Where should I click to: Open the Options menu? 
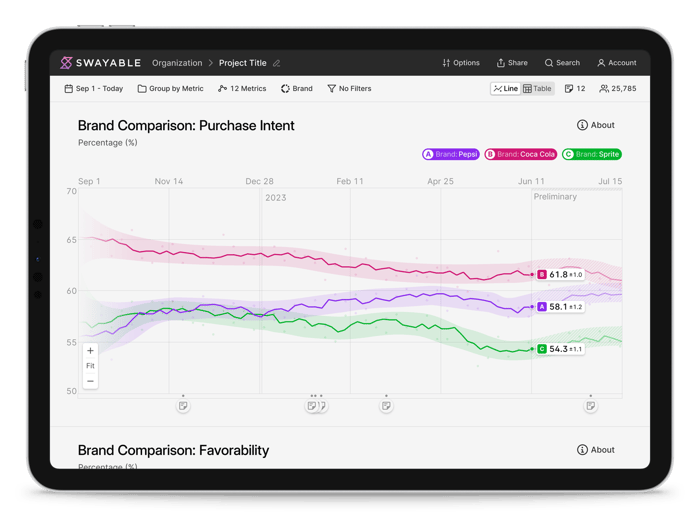[461, 63]
